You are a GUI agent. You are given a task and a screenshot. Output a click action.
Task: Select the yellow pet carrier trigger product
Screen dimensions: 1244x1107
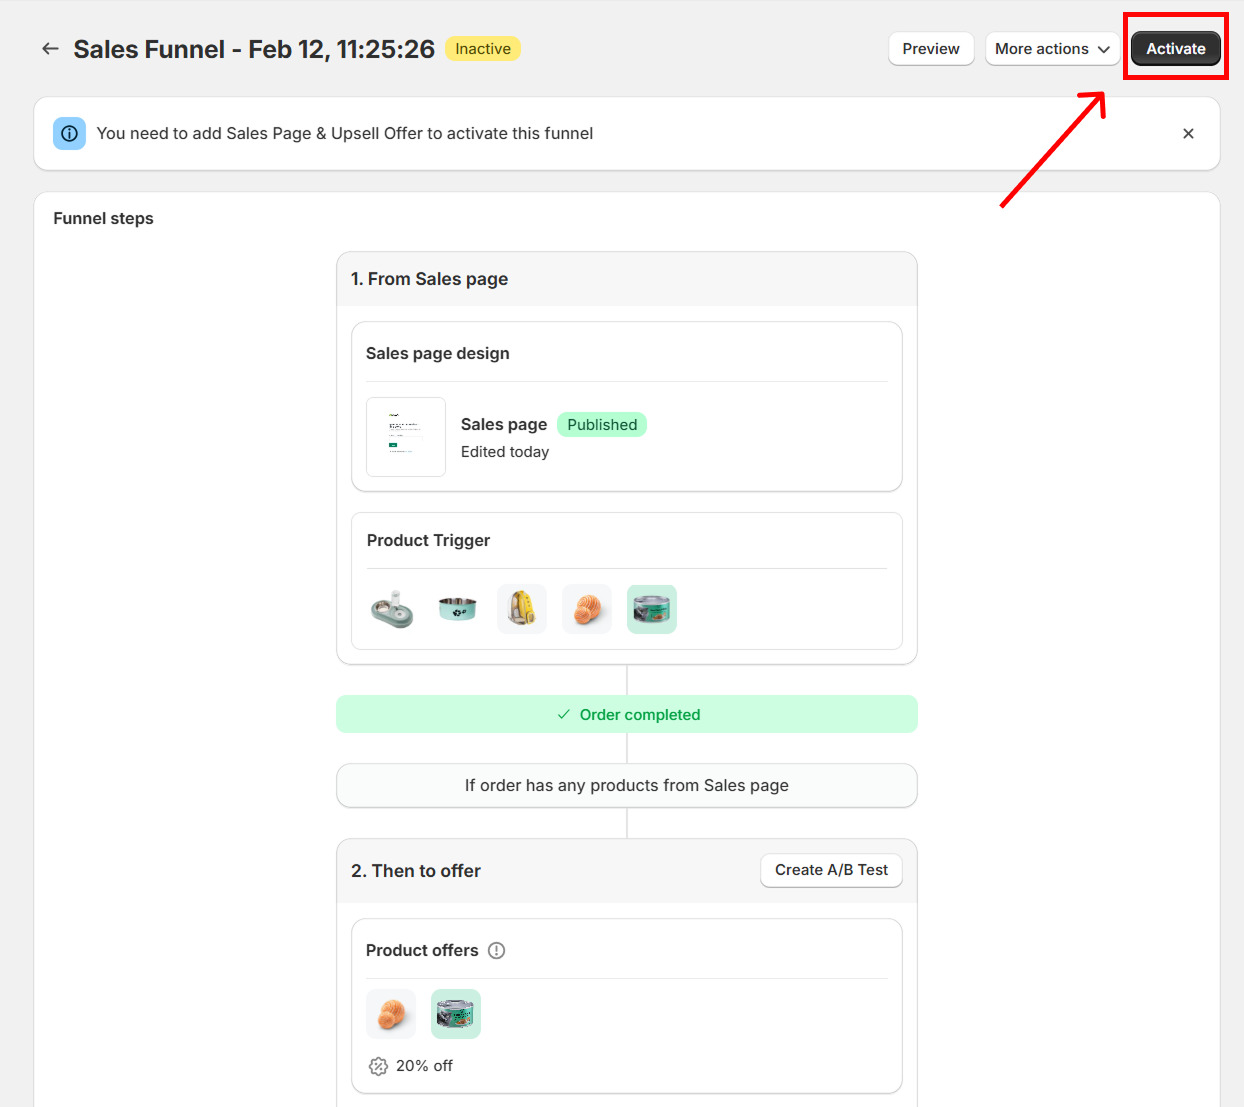521,609
